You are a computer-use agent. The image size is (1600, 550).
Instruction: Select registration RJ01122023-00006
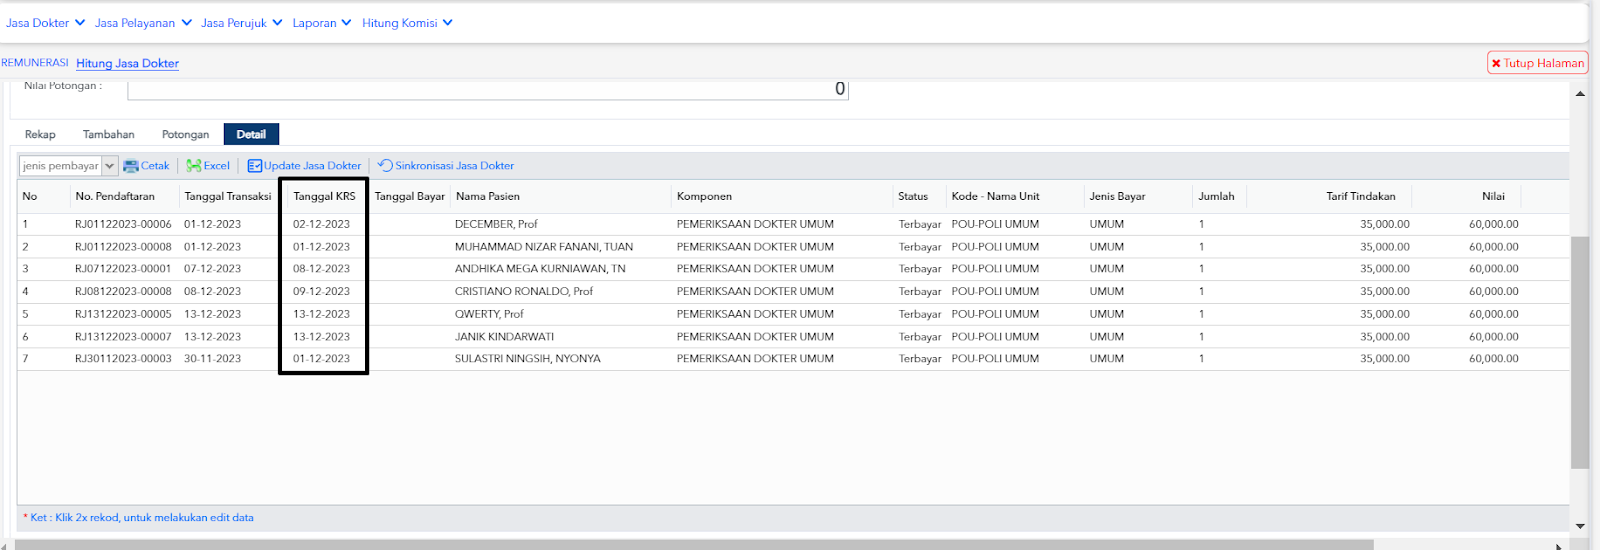(x=123, y=225)
